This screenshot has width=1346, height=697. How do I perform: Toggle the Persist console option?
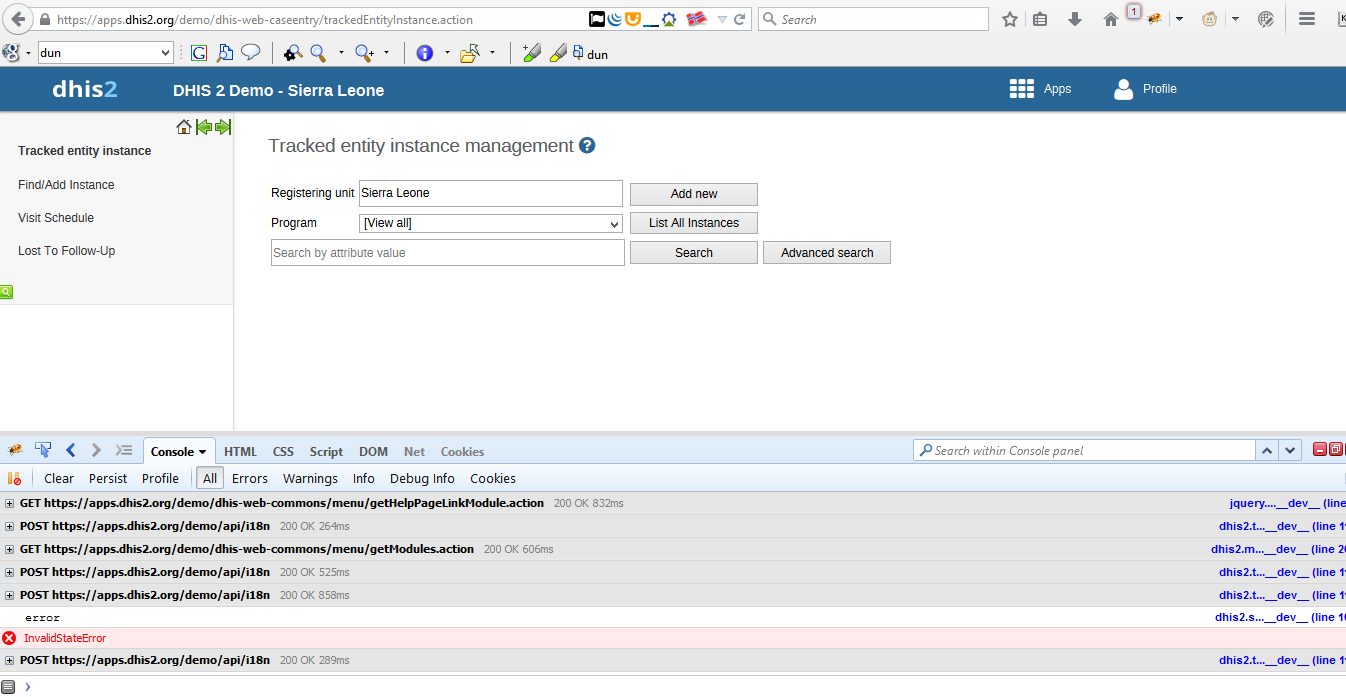[x=108, y=479]
